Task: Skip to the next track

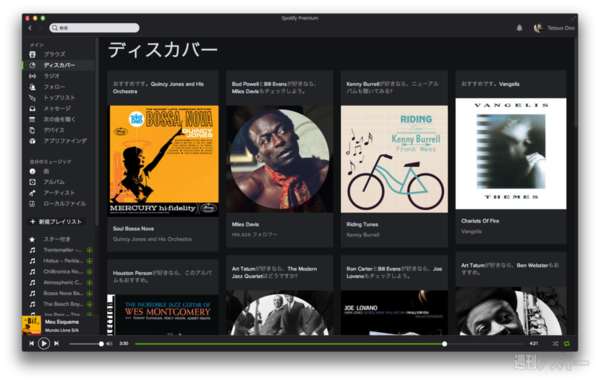Action: point(56,344)
